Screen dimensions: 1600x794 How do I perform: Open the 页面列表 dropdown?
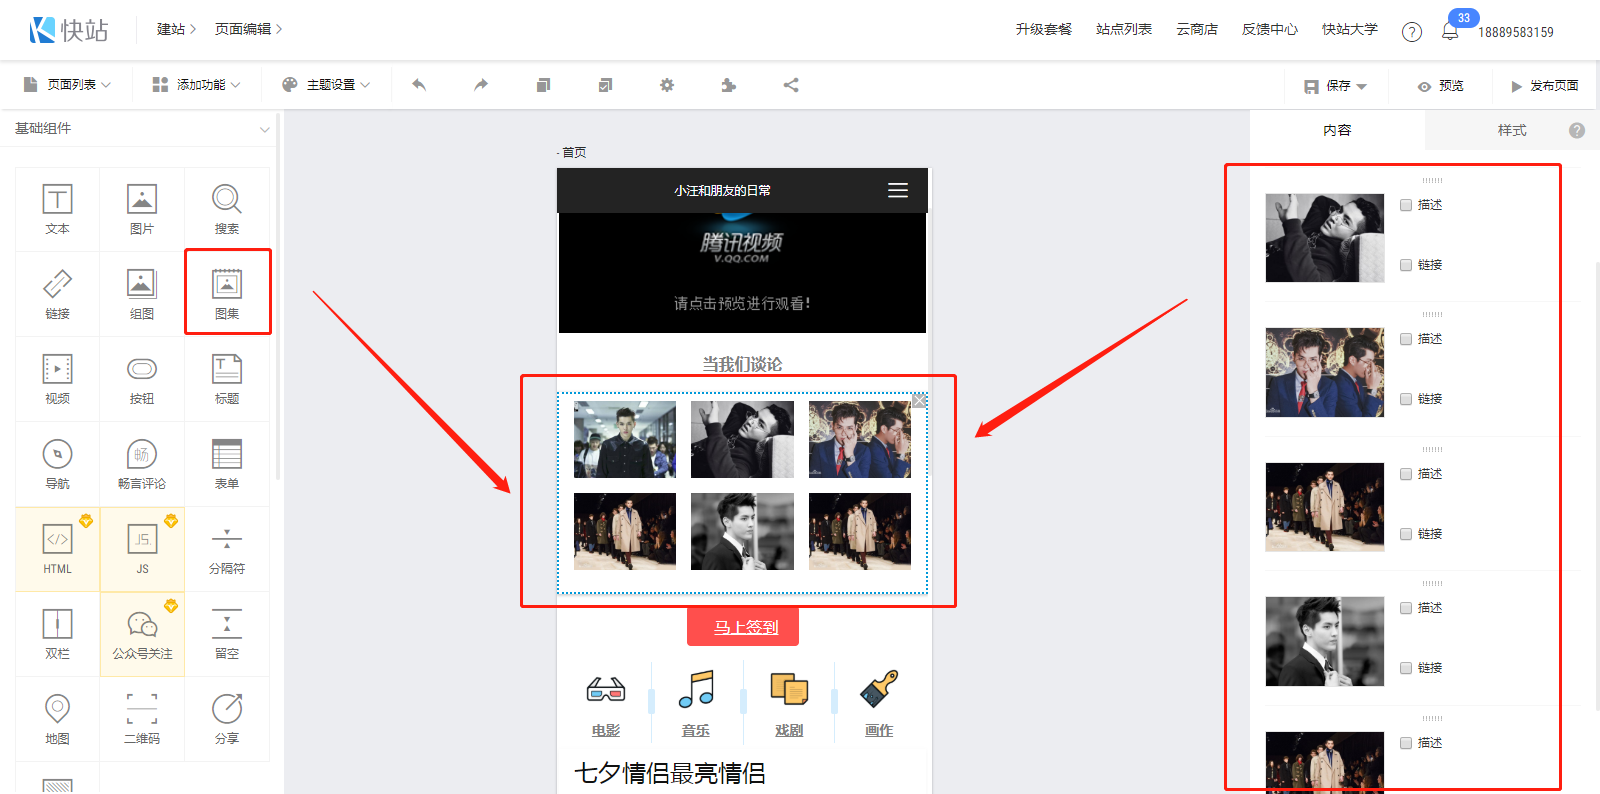pos(68,85)
